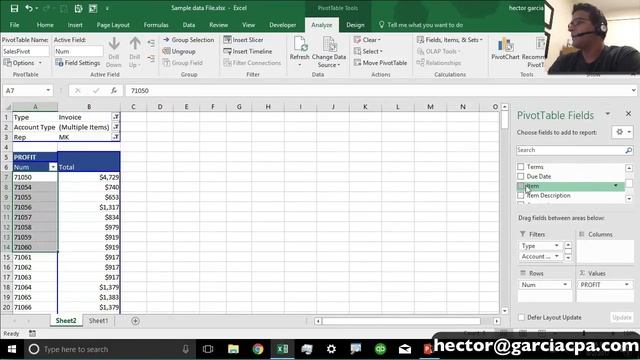Screen dimensions: 640x360
Task: Click the Drill Up icon
Action: 134,52
